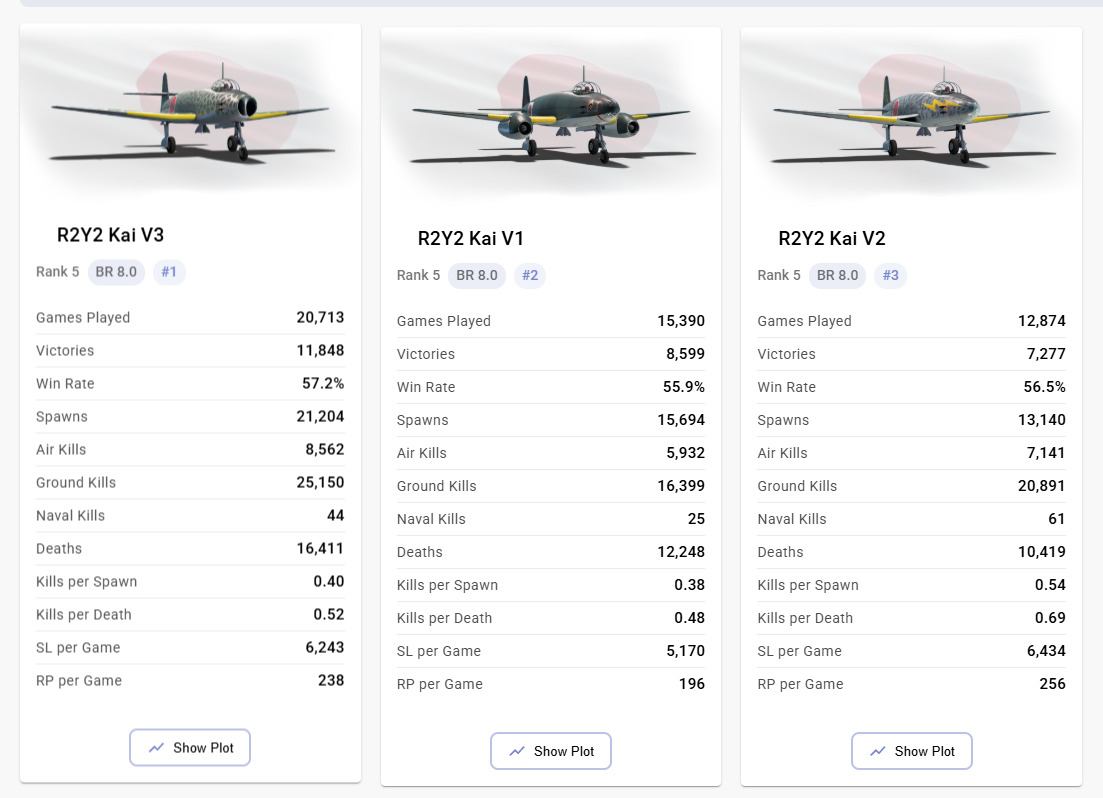1103x798 pixels.
Task: Click the R2Y2 Kai V1 title
Action: 471,239
